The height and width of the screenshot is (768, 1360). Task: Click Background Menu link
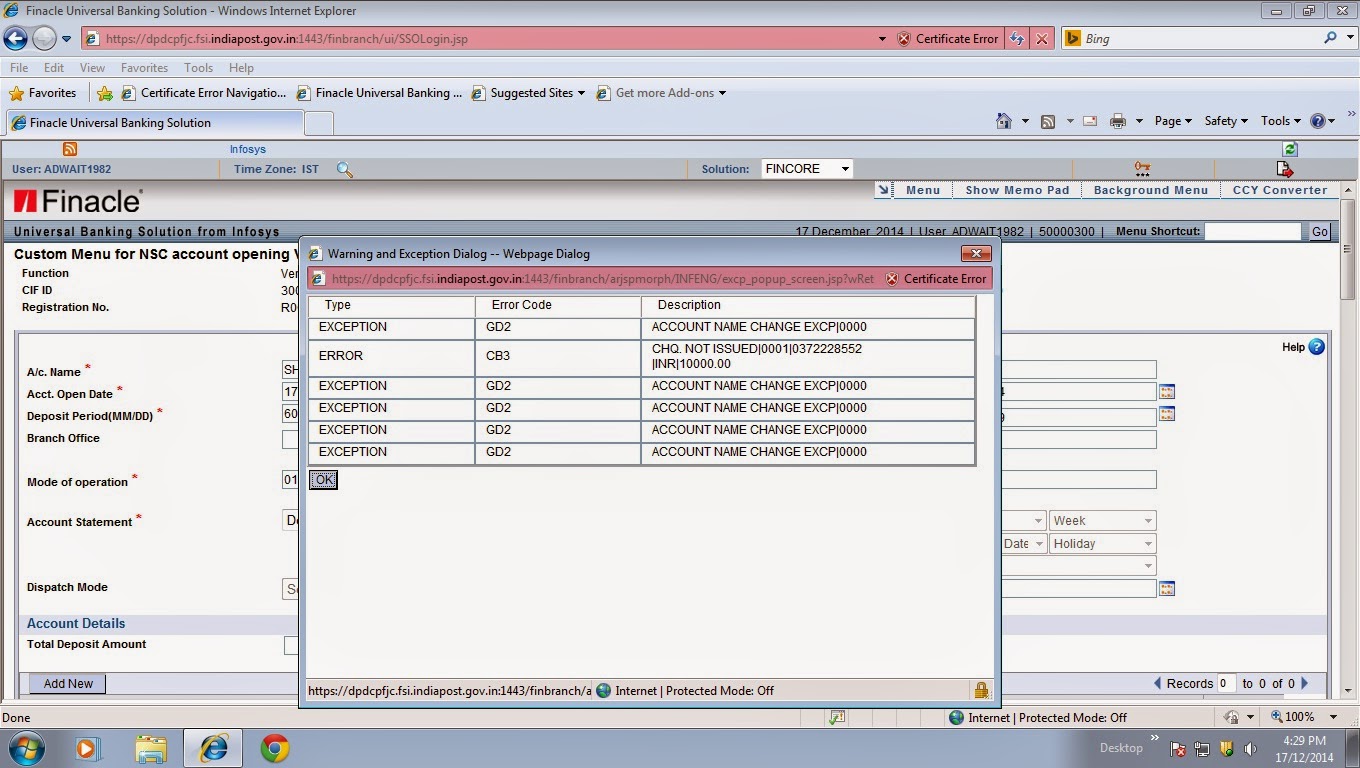[x=1151, y=190]
